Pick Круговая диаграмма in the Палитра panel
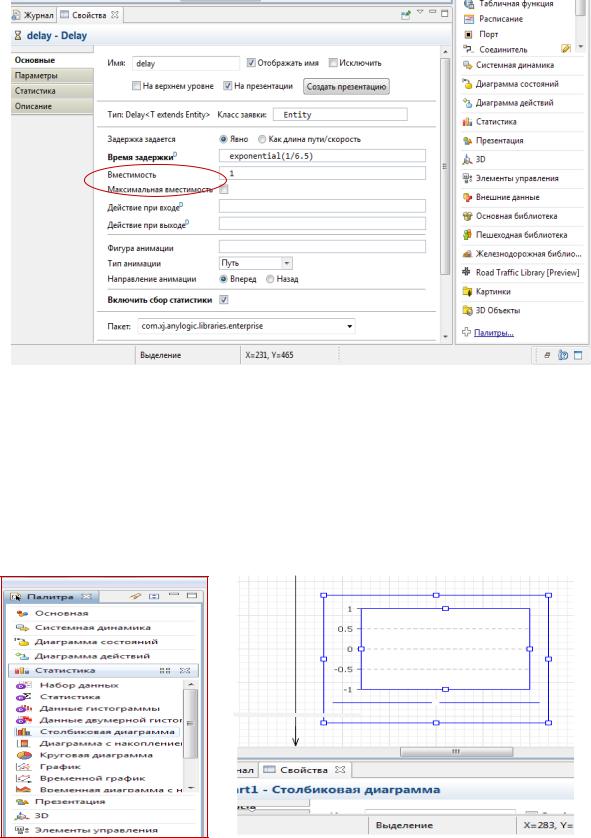Viewport: 591px width, 838px height. tap(96, 755)
